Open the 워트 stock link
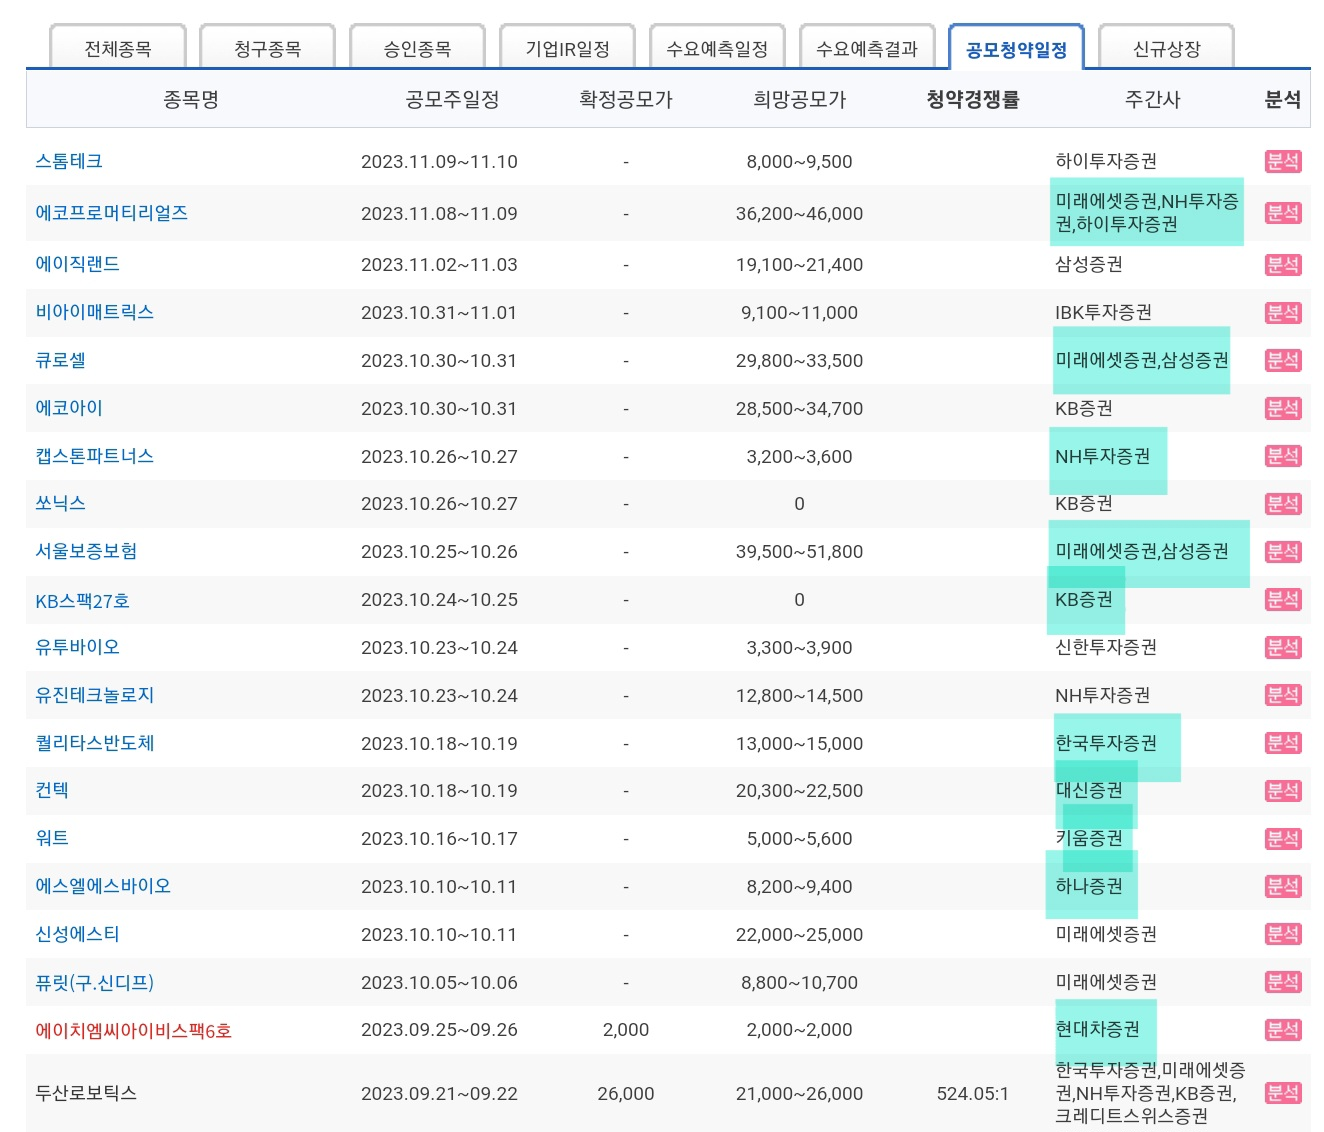This screenshot has width=1324, height=1132. click(x=52, y=838)
